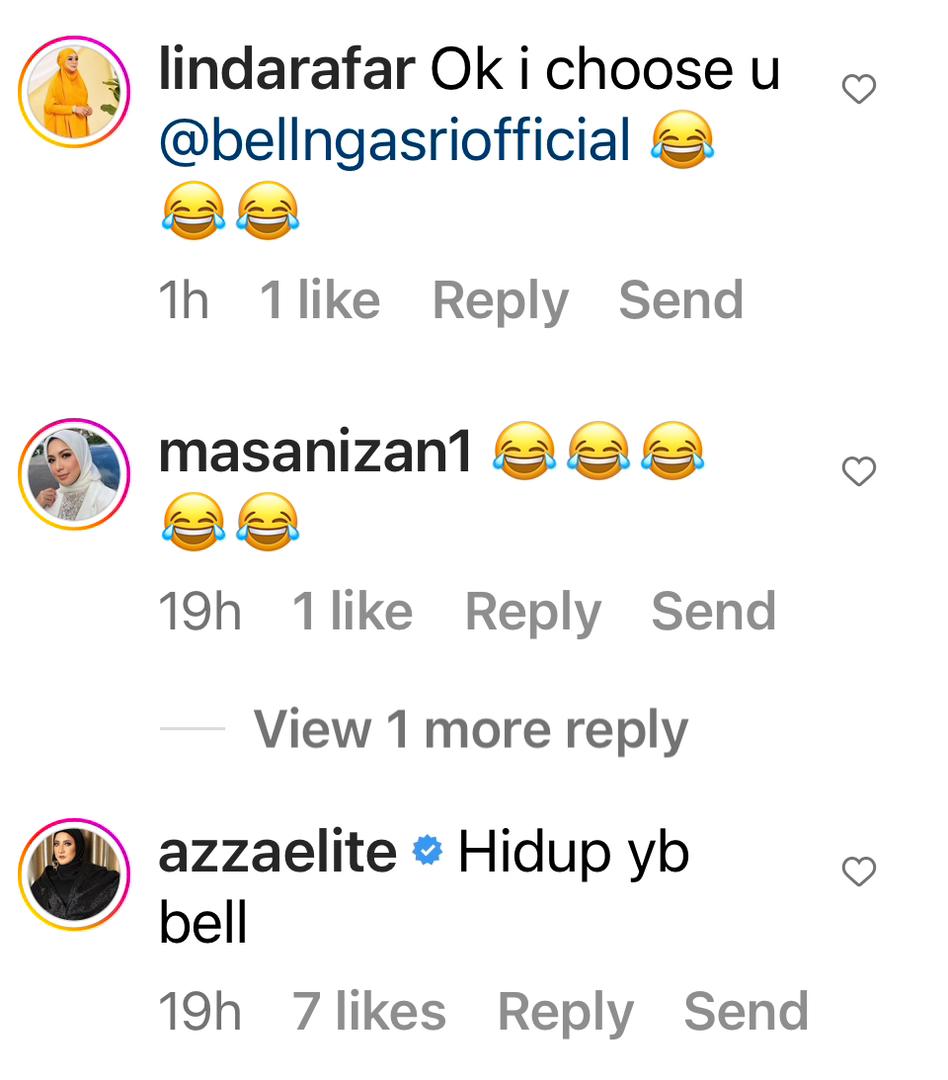Viewport: 948px width, 1080px height.
Task: Reply to lindarafar's comment
Action: [x=500, y=301]
